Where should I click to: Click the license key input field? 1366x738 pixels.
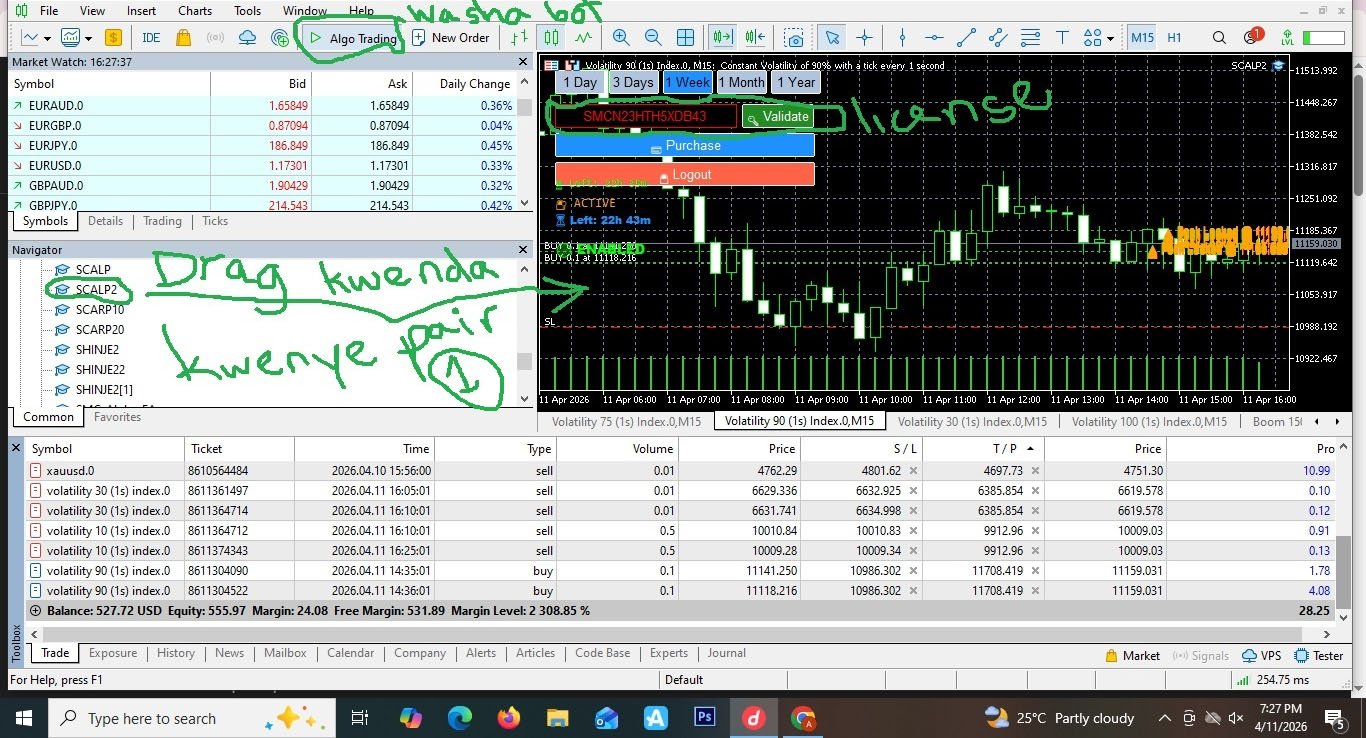(645, 116)
